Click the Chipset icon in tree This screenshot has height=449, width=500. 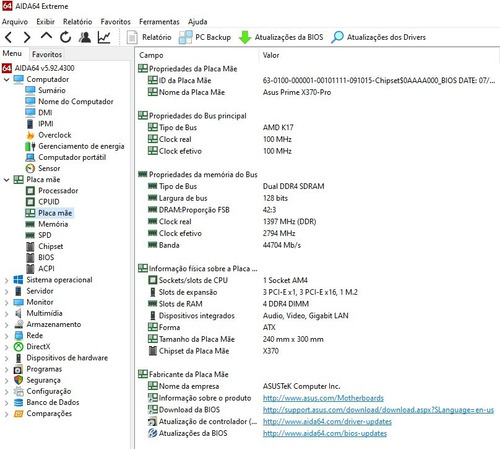click(x=30, y=246)
